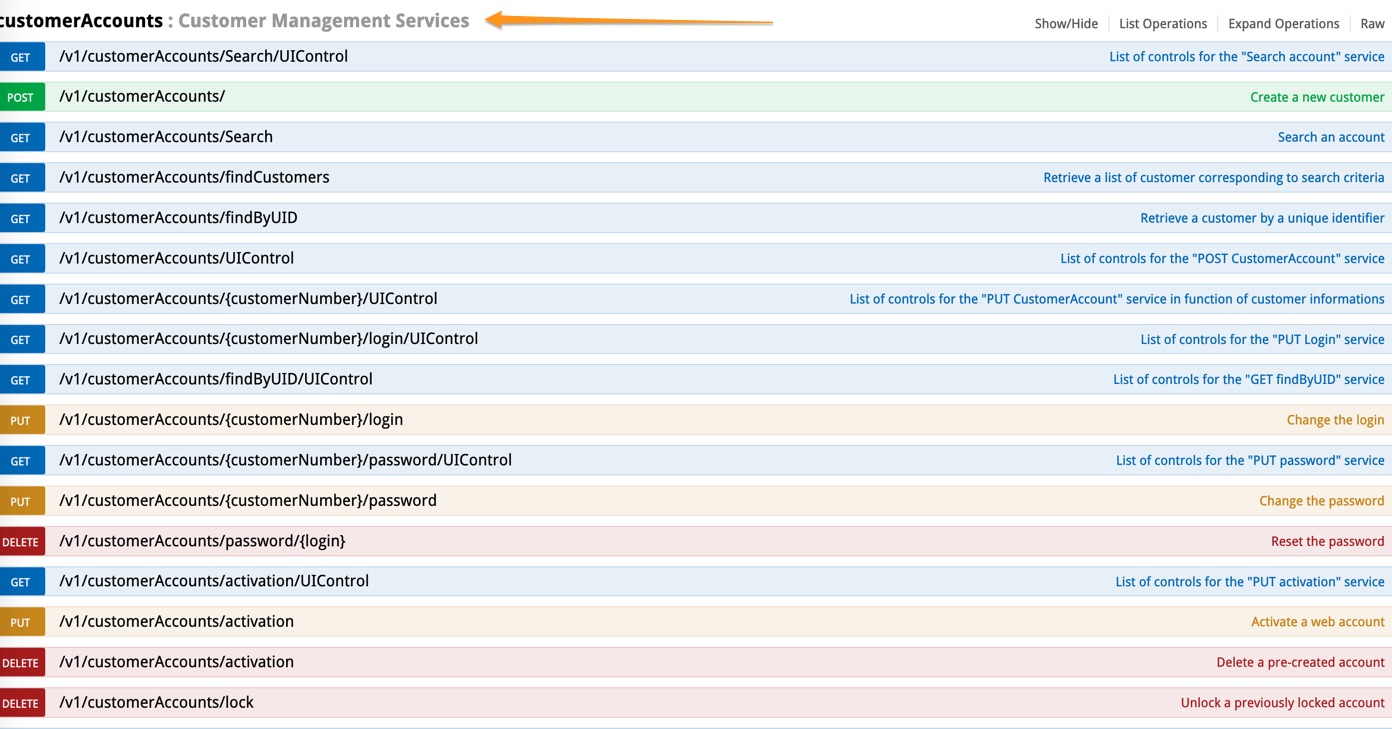Expand the /v1/customerAccounts/findCustomers endpoint
The width and height of the screenshot is (1392, 729).
pos(194,177)
